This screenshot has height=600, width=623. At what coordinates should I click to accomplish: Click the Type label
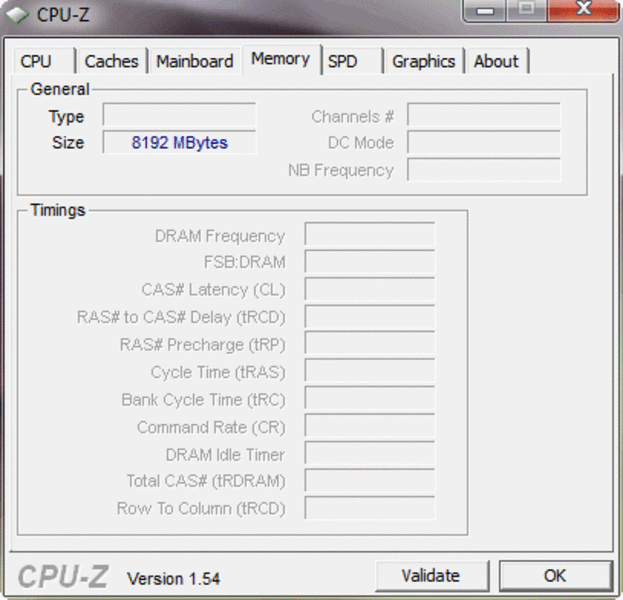tap(66, 117)
